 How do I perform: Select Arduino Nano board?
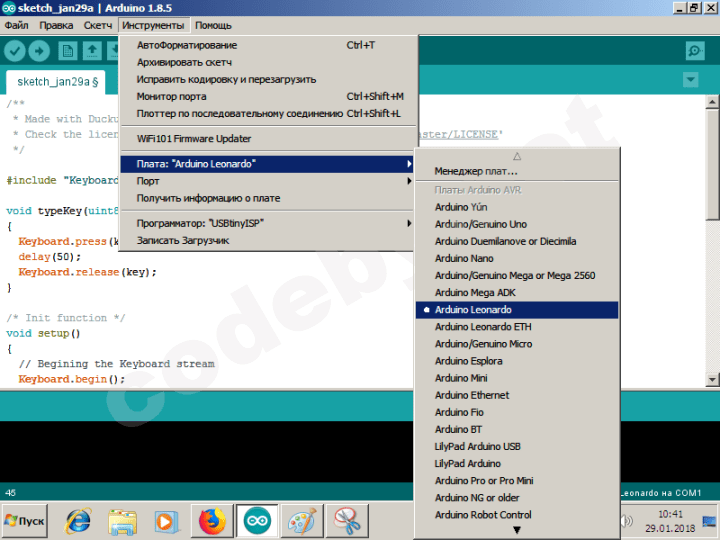point(517,258)
